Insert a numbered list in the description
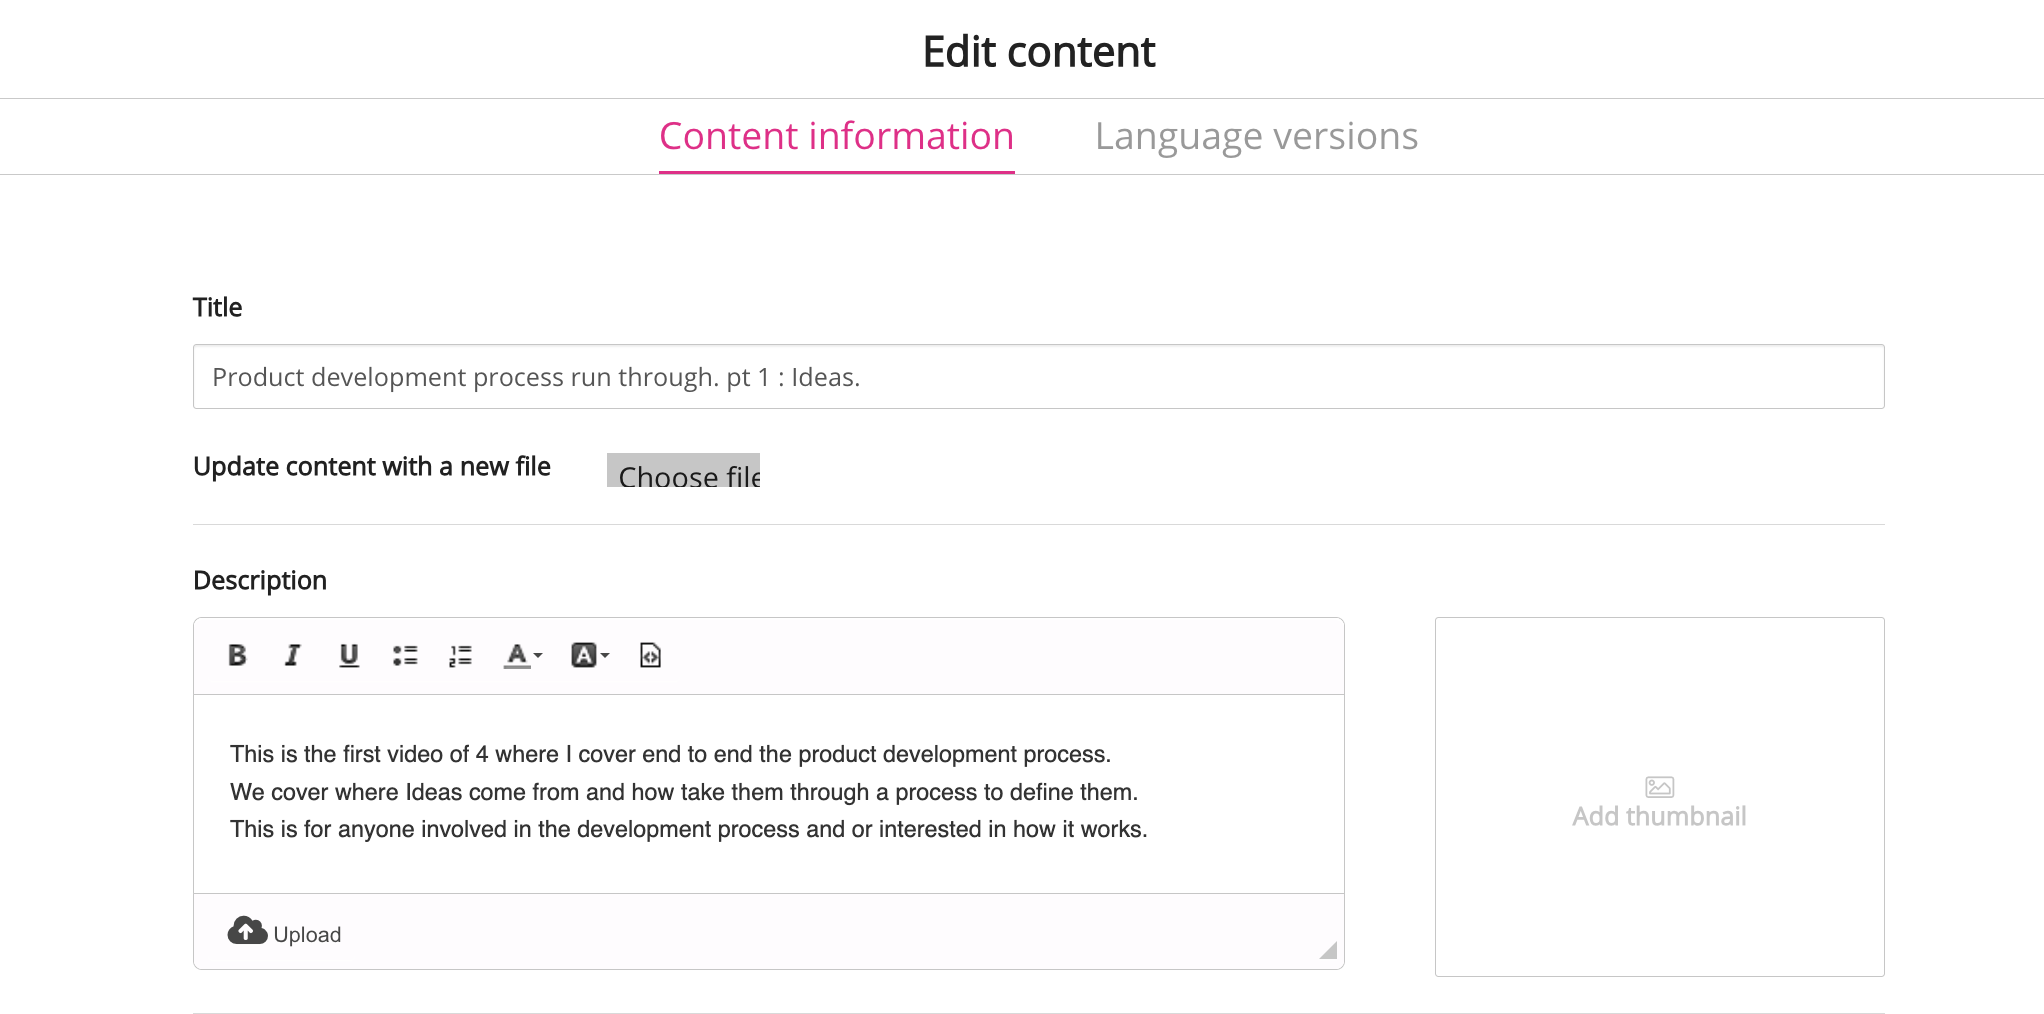Screen dimensions: 2044x1014 tap(460, 655)
